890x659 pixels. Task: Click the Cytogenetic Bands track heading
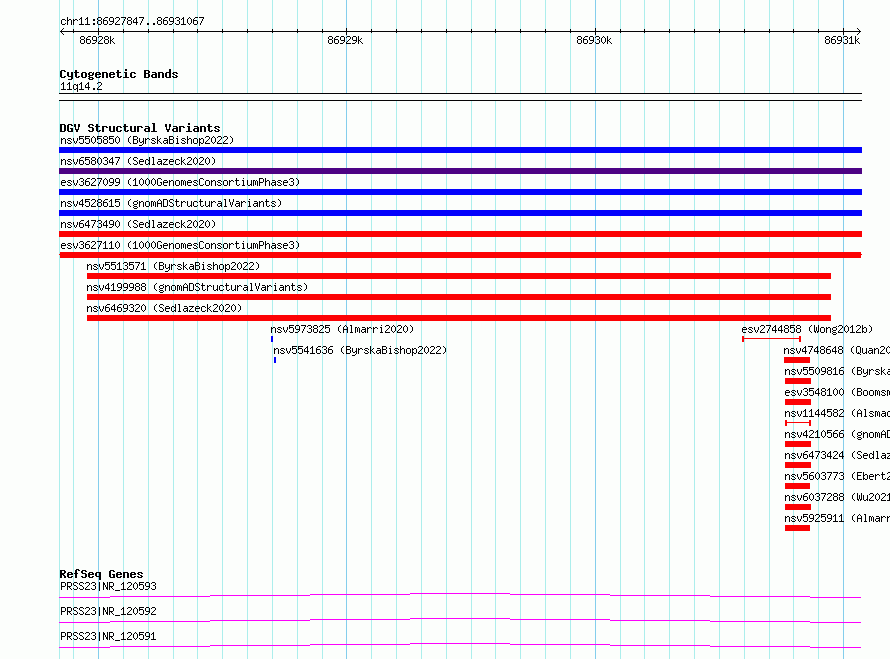tap(119, 74)
